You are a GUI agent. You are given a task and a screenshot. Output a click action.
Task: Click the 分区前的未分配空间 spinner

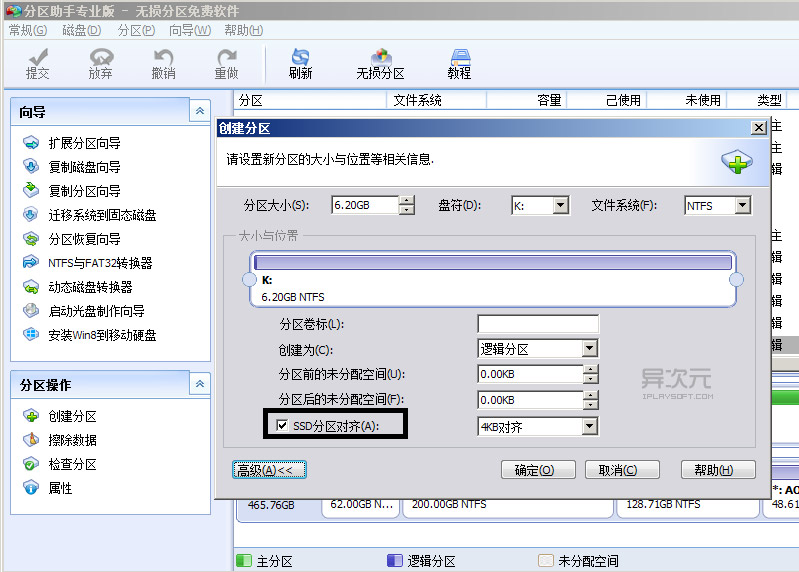[591, 374]
